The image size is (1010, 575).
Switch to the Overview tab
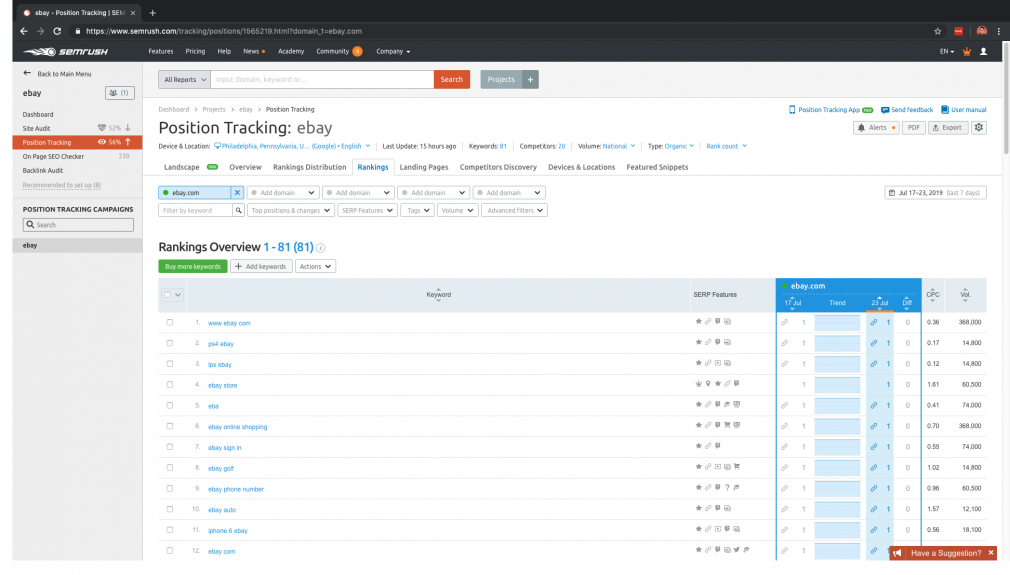245,167
